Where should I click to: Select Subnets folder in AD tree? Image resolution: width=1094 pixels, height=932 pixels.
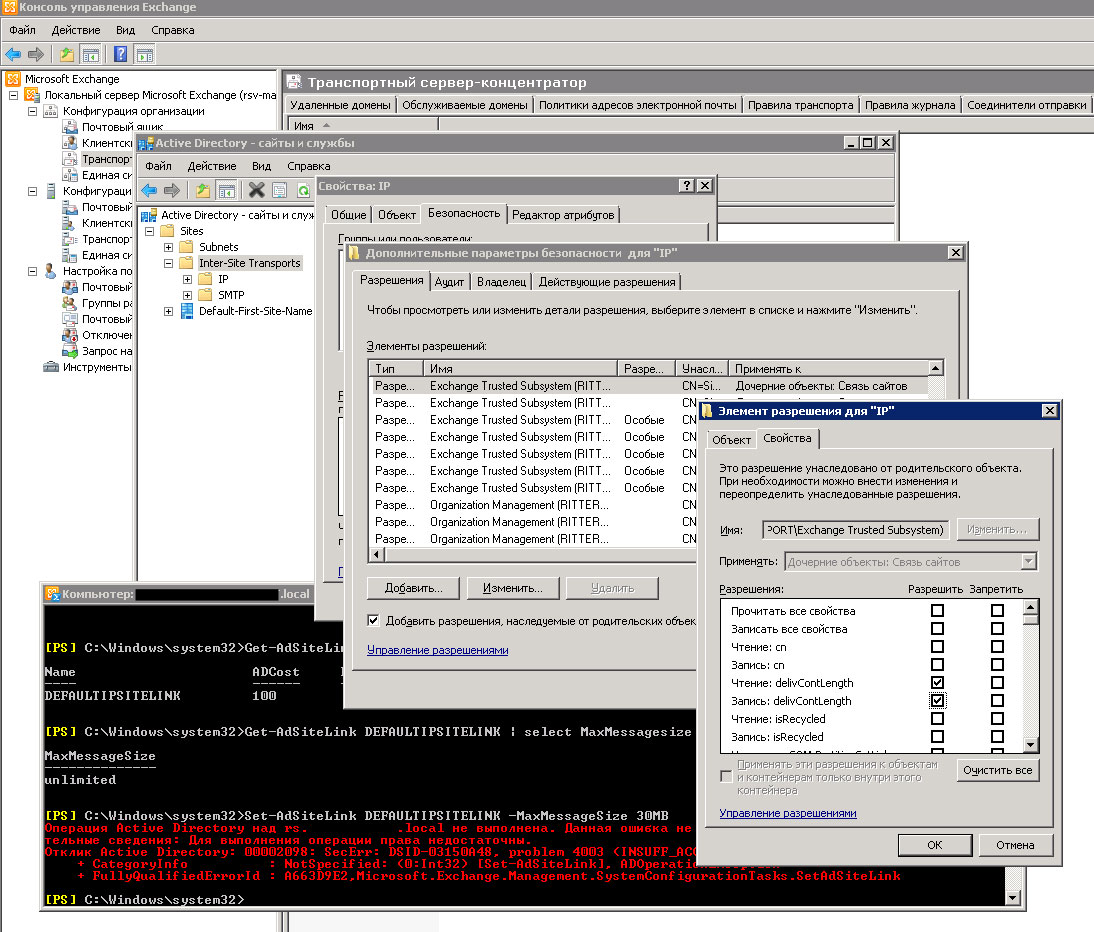[218, 247]
